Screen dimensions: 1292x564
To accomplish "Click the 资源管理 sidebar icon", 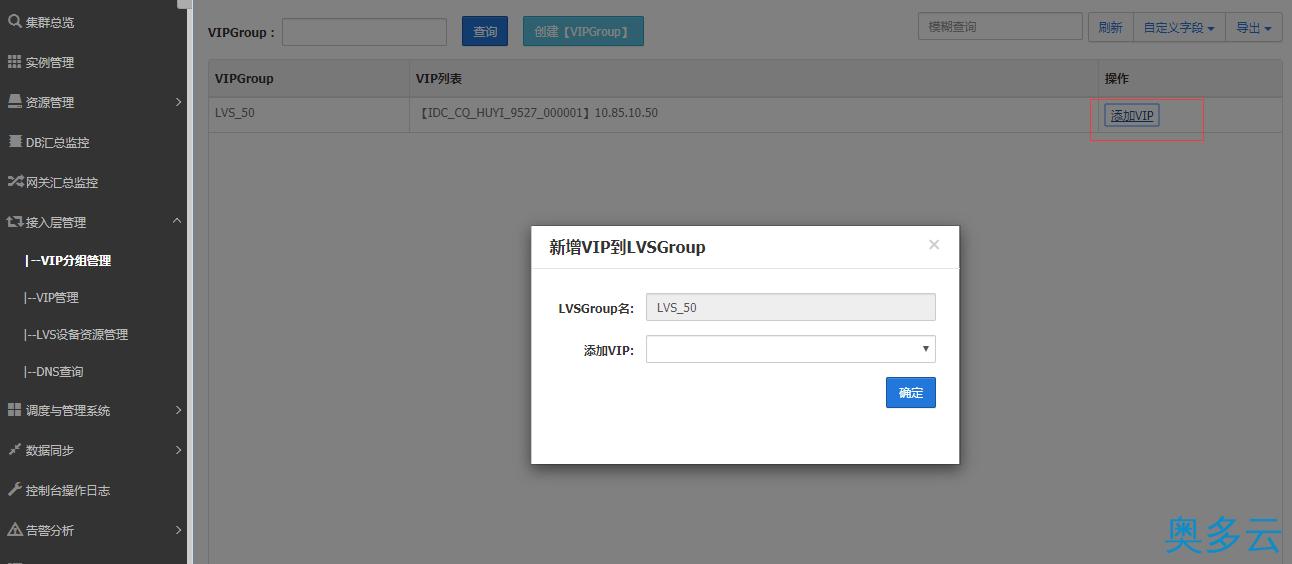I will pyautogui.click(x=15, y=102).
